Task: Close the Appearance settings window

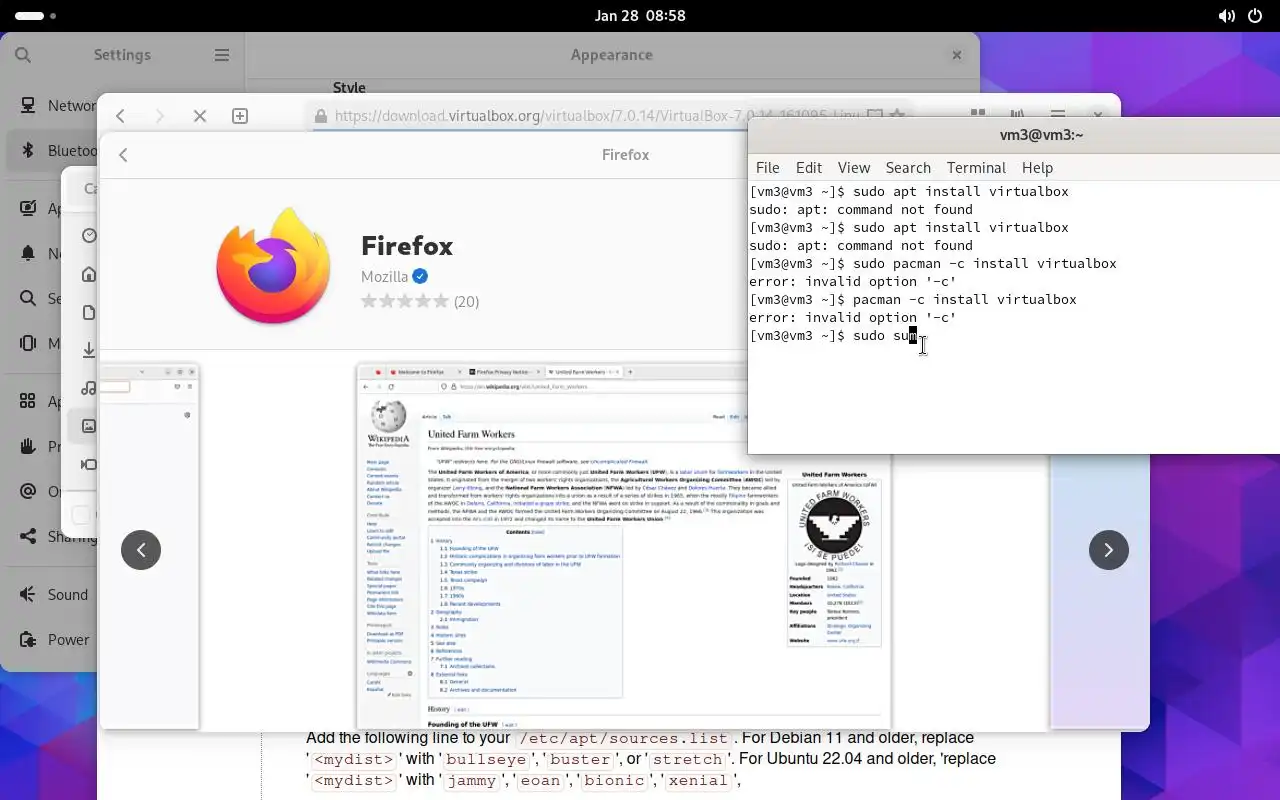Action: click(x=957, y=55)
